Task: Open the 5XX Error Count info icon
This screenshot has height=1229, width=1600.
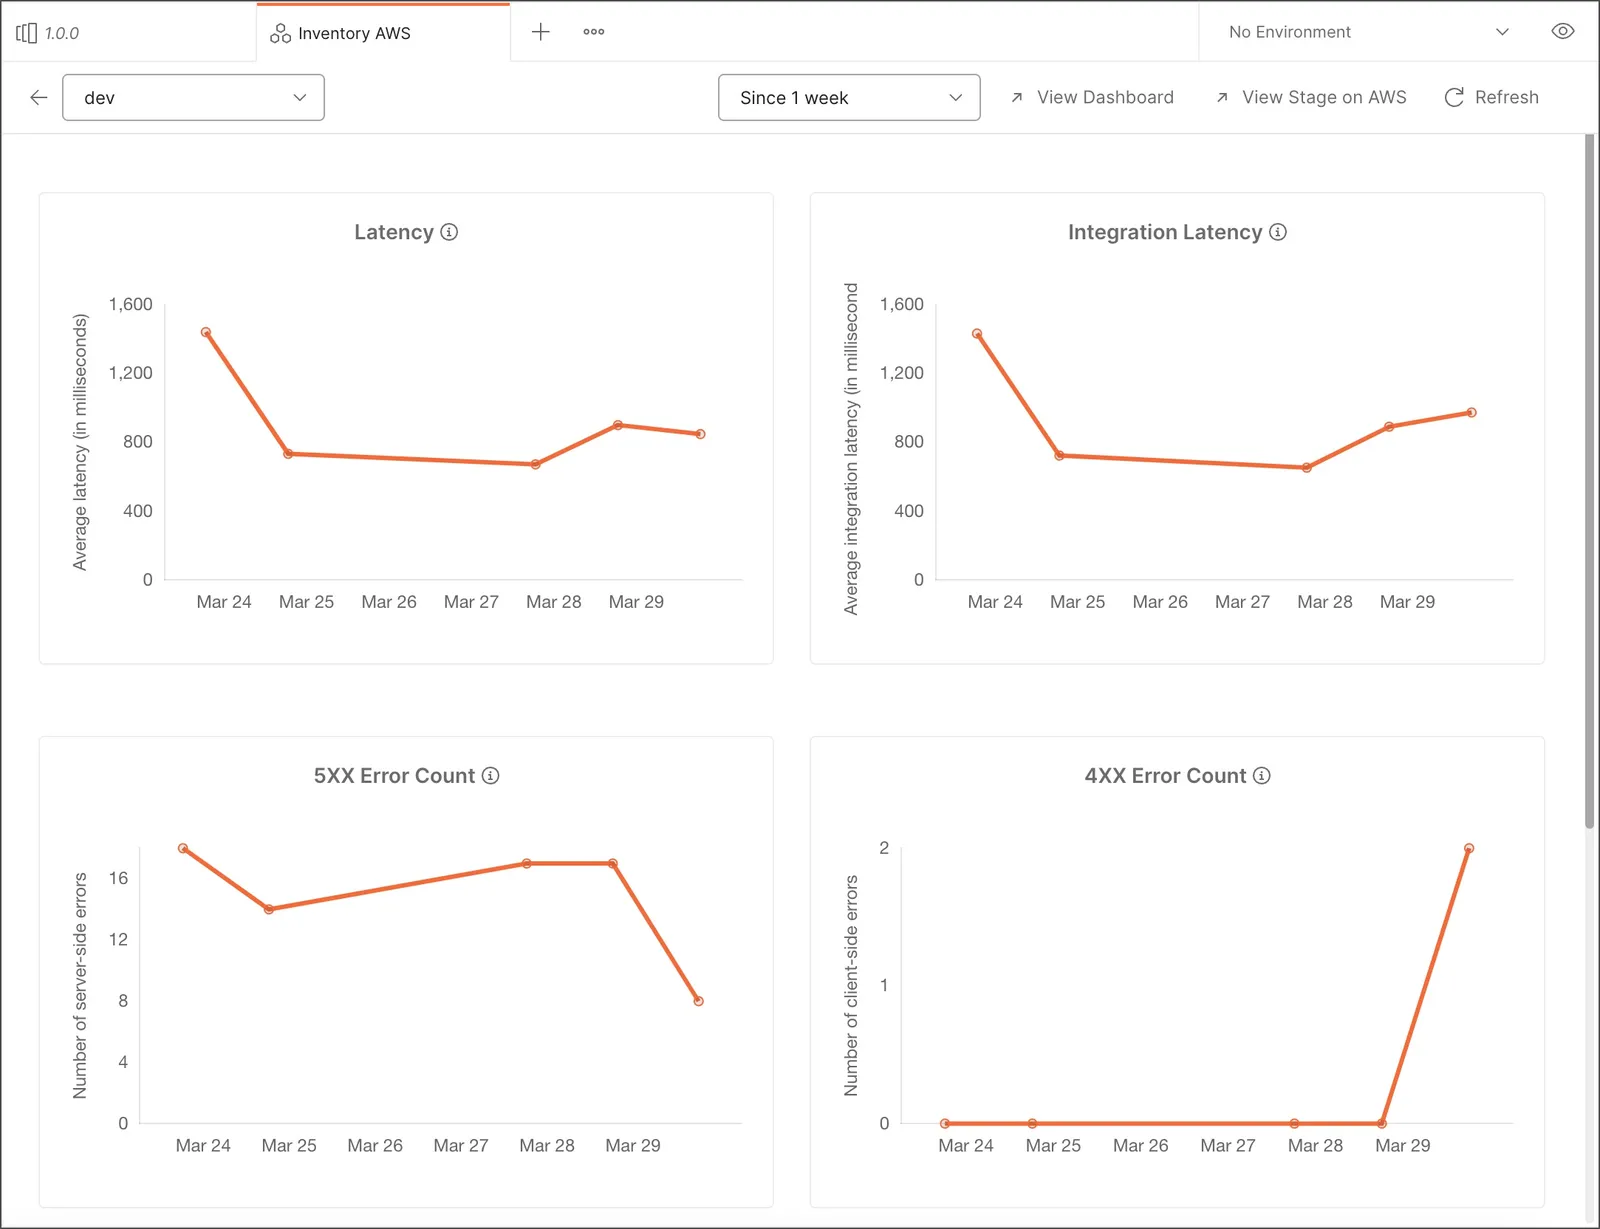Action: point(490,776)
